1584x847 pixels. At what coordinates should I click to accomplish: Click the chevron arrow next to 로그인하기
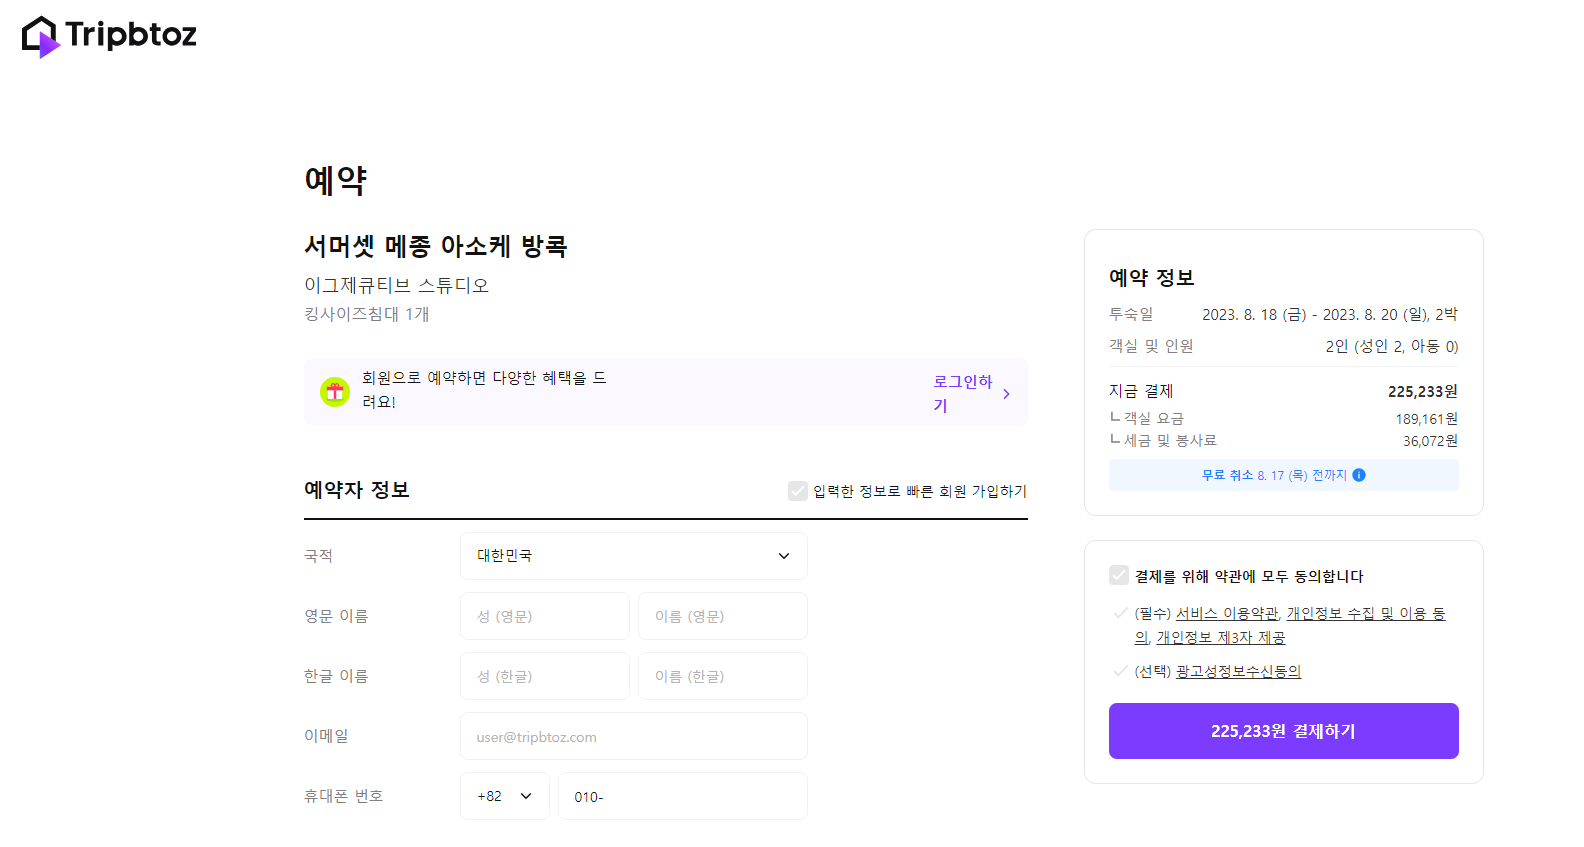[x=1006, y=394]
